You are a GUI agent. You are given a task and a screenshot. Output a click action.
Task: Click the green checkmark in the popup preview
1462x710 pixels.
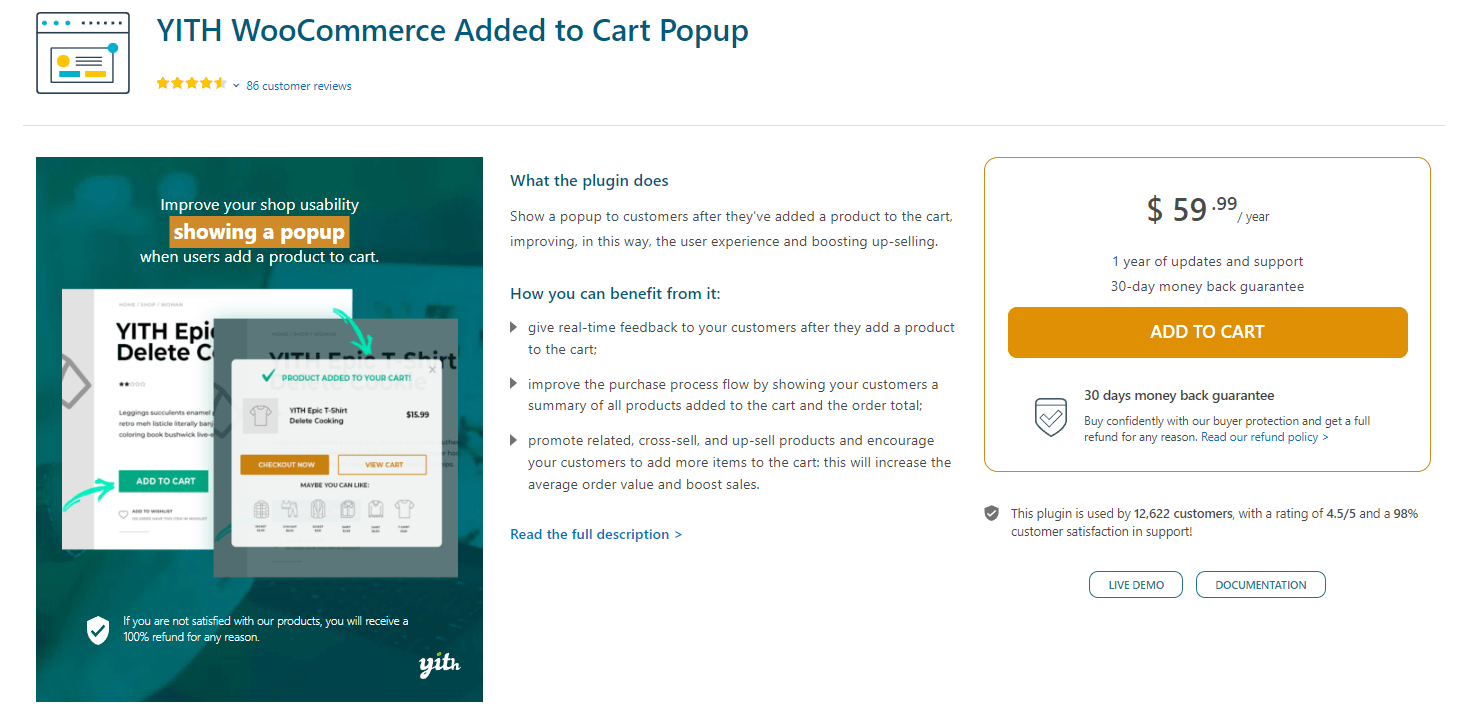tap(267, 376)
